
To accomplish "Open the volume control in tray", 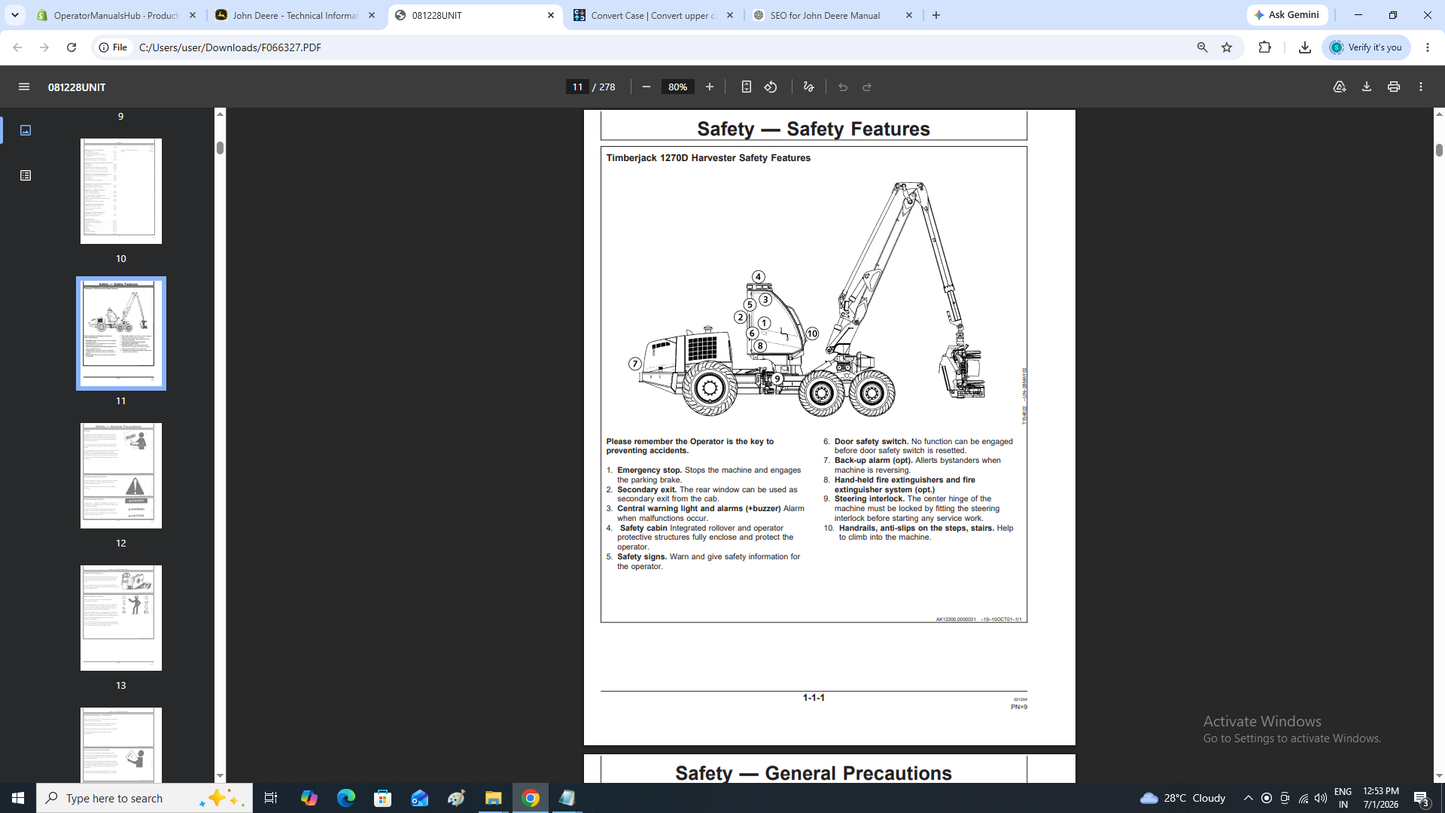I will 1321,798.
